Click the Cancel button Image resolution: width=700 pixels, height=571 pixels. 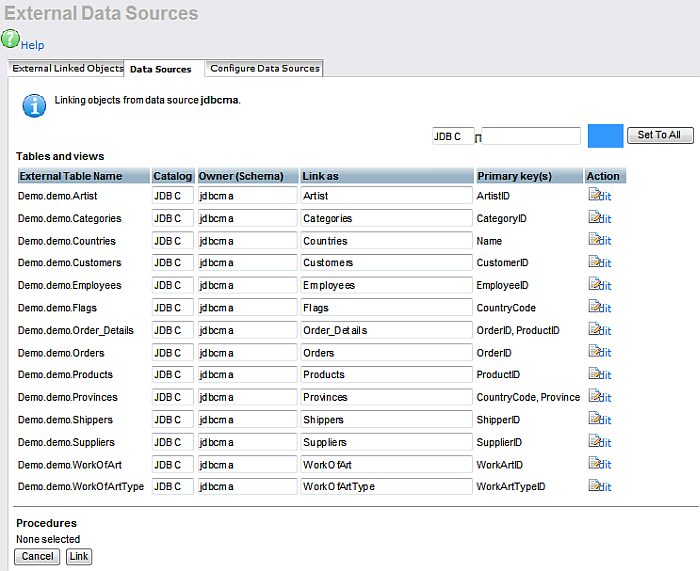37,556
